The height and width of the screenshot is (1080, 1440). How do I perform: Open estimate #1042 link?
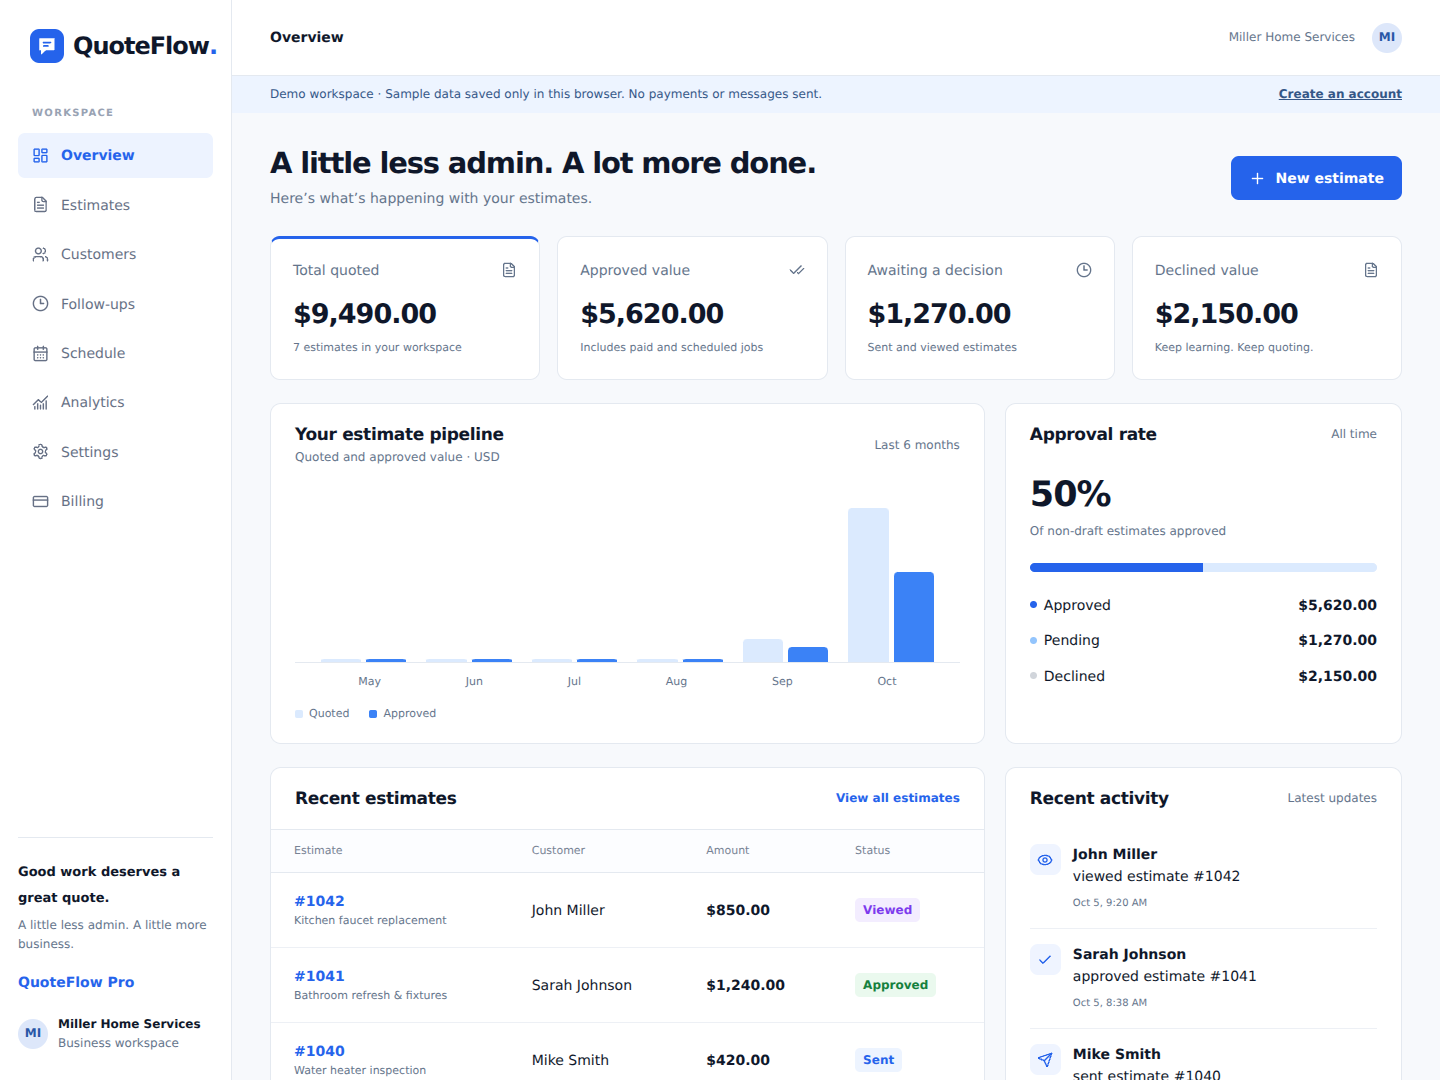(x=319, y=901)
